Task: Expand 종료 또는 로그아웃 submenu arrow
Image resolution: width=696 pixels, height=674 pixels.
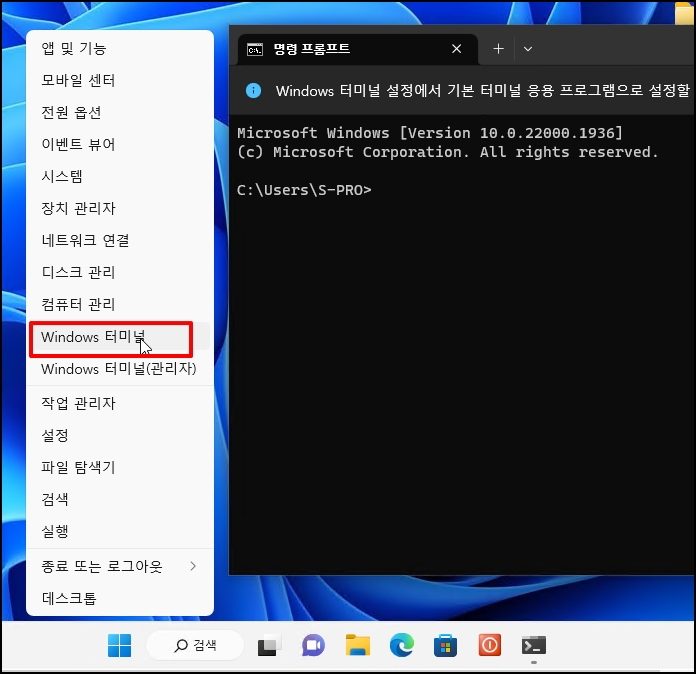Action: tap(193, 566)
